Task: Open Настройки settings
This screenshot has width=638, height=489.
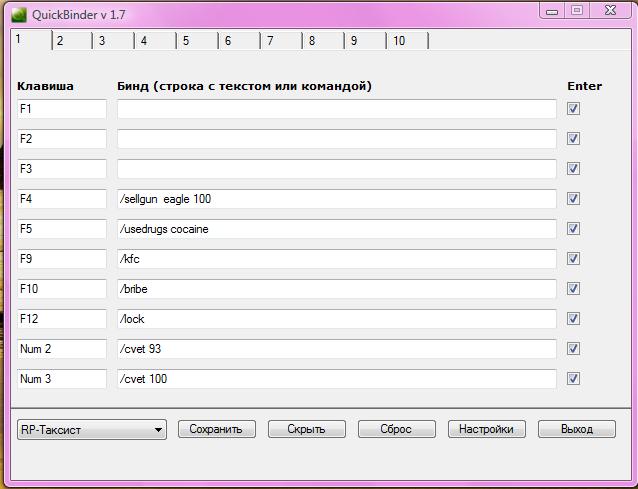Action: click(x=487, y=429)
